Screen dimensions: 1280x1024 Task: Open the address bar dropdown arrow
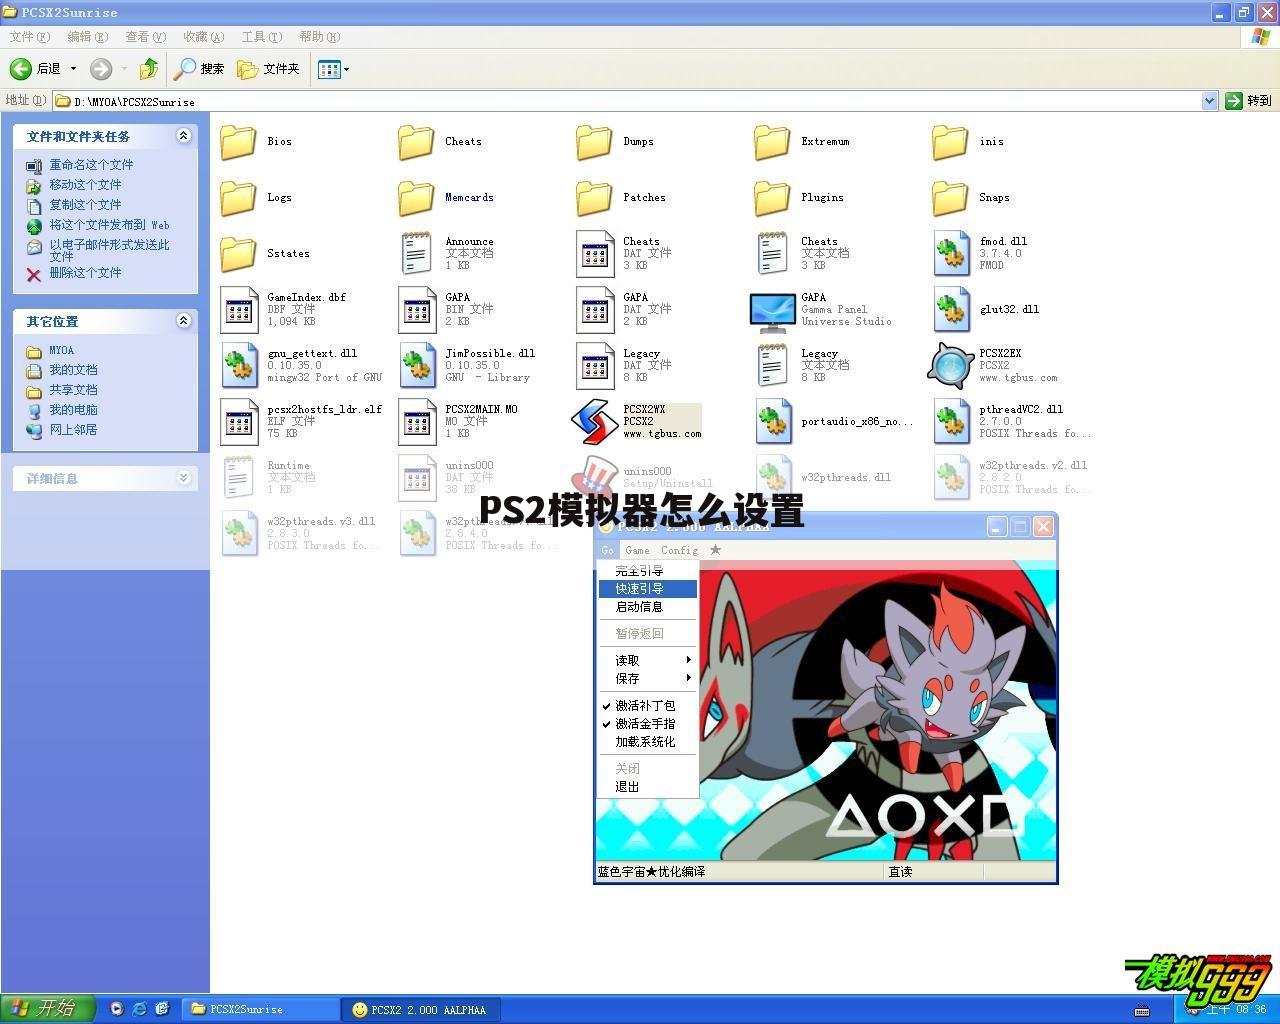(x=1209, y=101)
